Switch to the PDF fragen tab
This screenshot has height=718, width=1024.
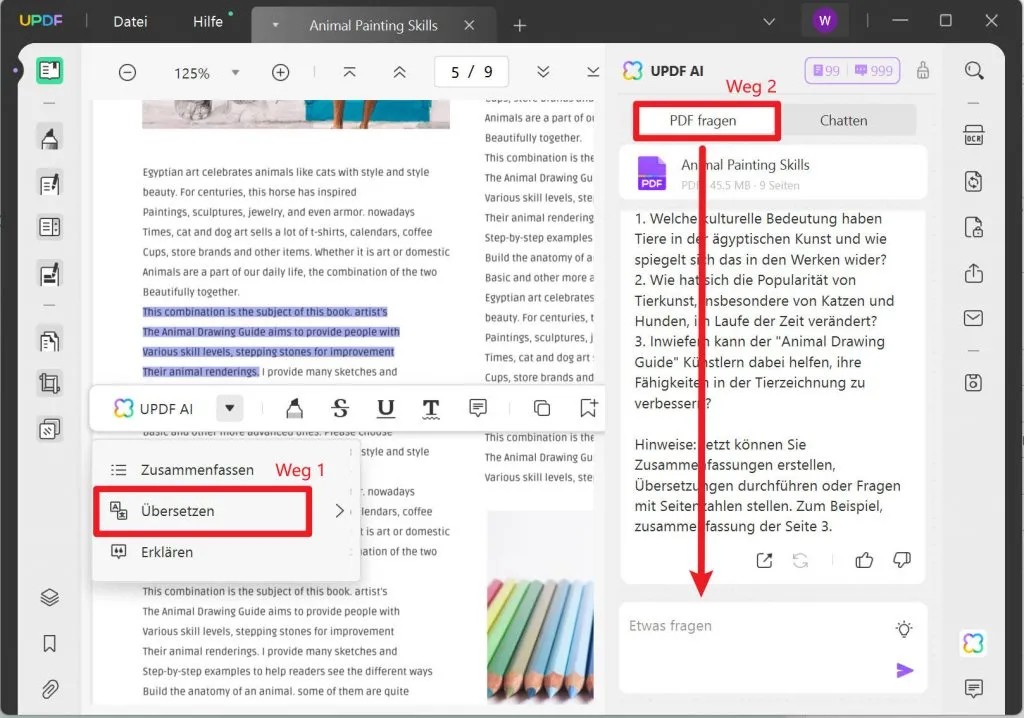(x=706, y=121)
